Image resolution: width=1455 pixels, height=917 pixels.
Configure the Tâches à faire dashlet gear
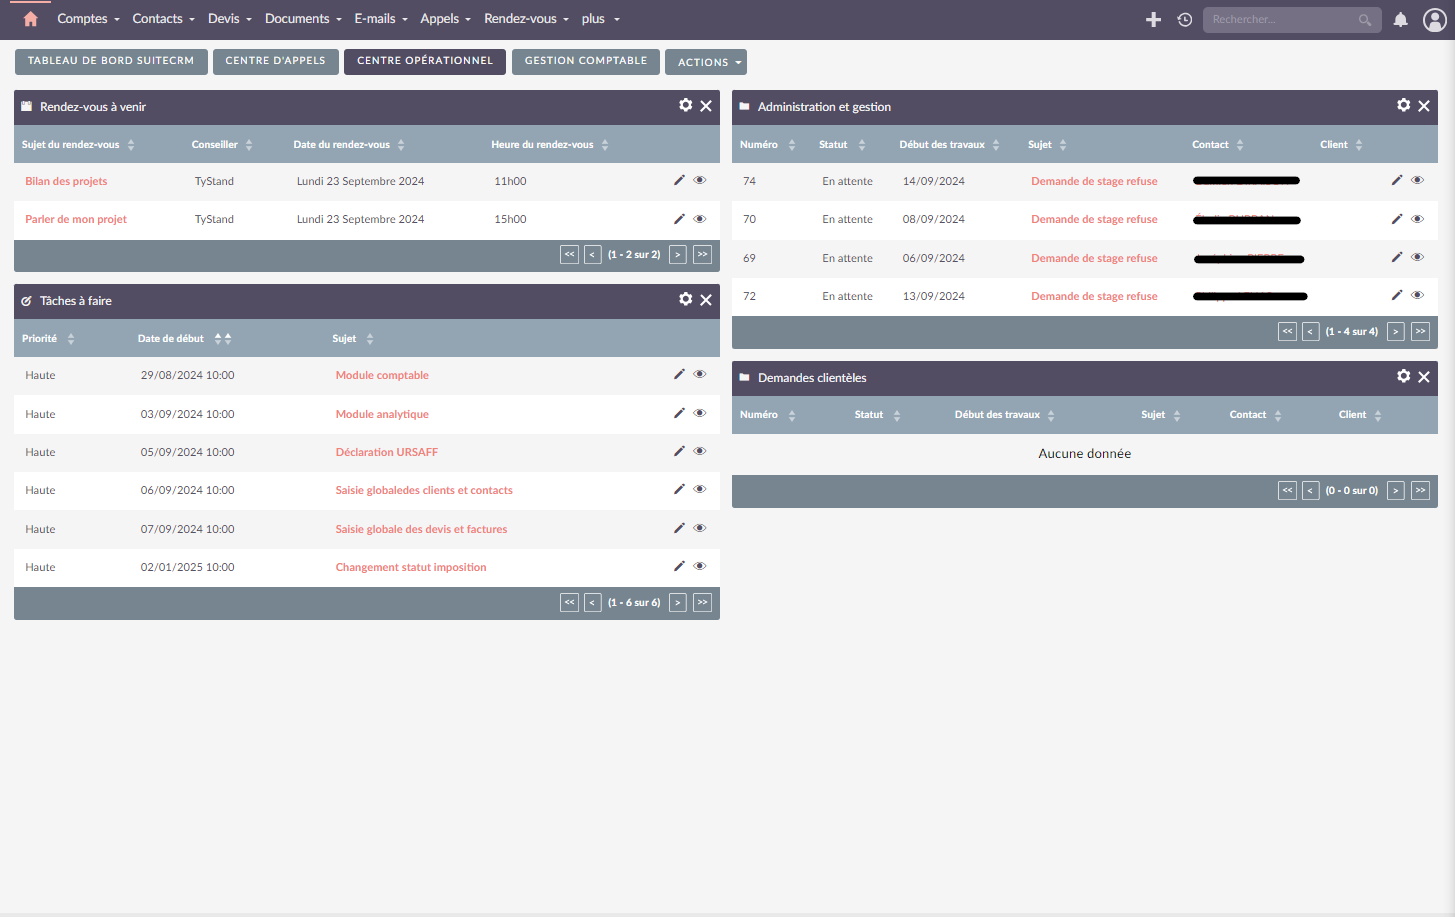point(686,299)
